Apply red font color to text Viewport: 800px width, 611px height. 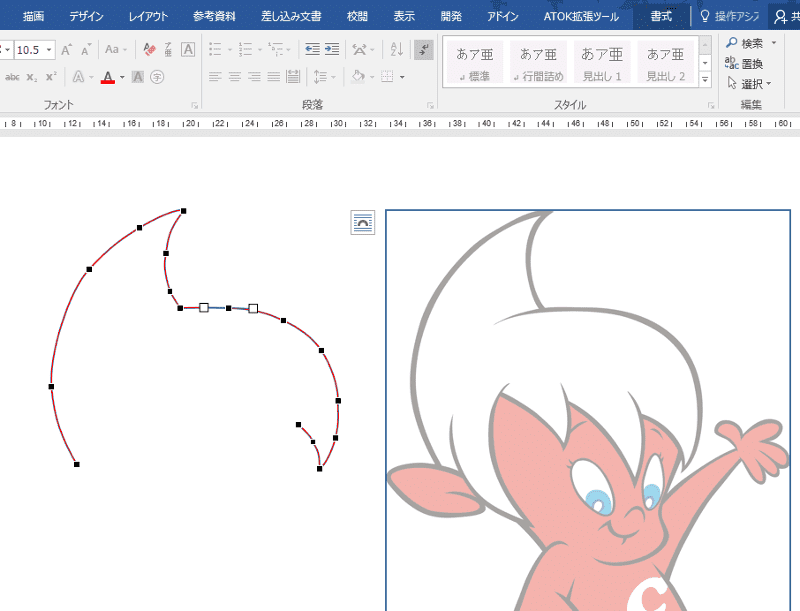[x=108, y=77]
